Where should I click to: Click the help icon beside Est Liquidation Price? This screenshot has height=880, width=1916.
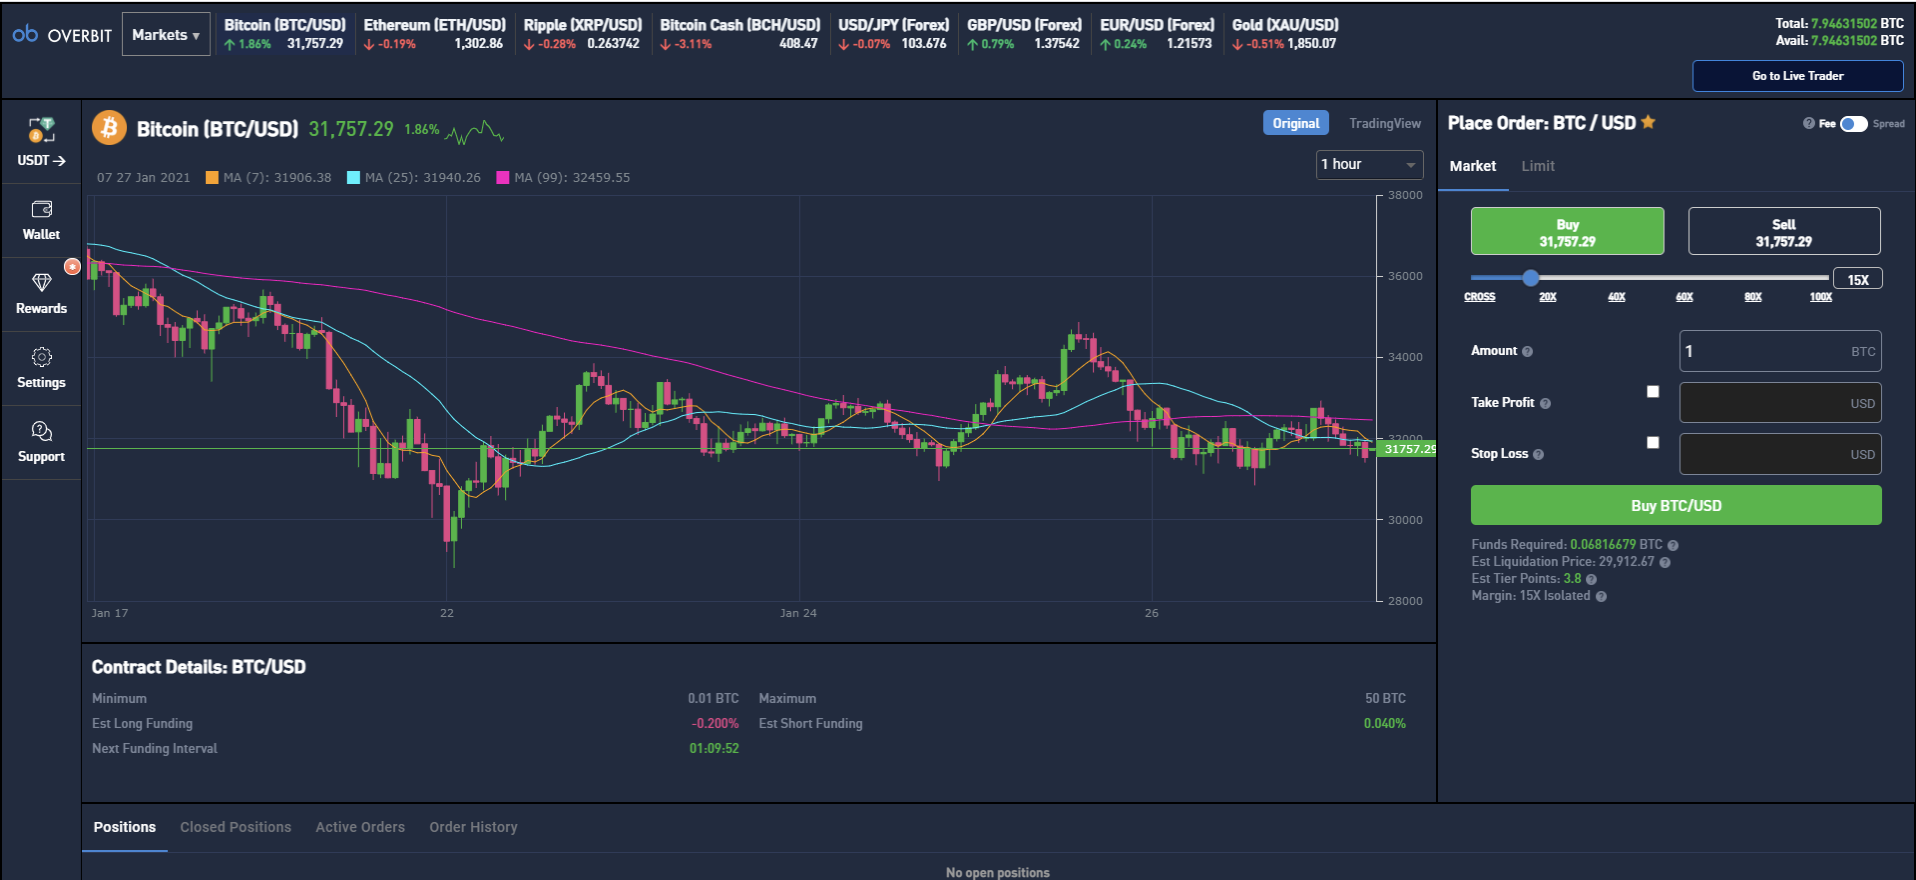pos(1665,562)
